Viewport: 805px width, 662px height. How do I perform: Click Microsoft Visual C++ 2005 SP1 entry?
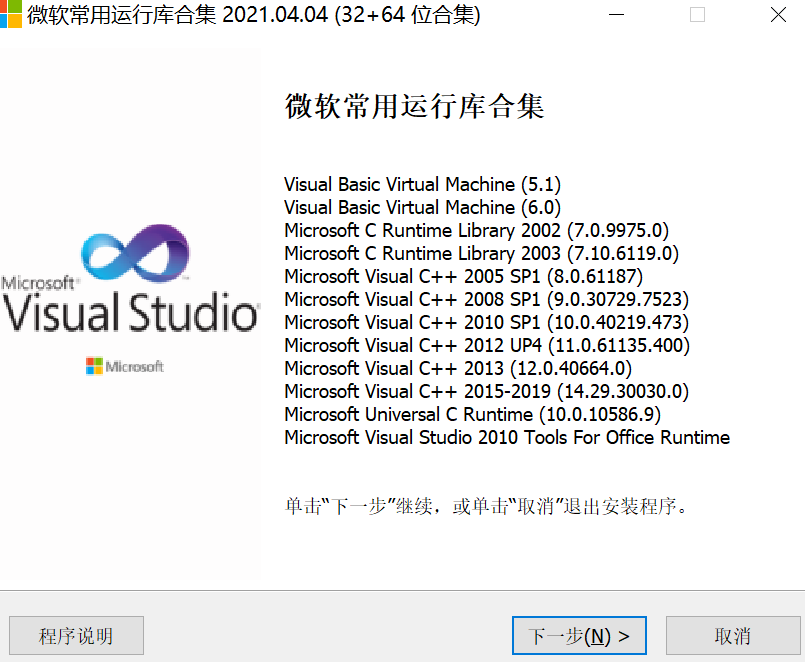point(464,276)
